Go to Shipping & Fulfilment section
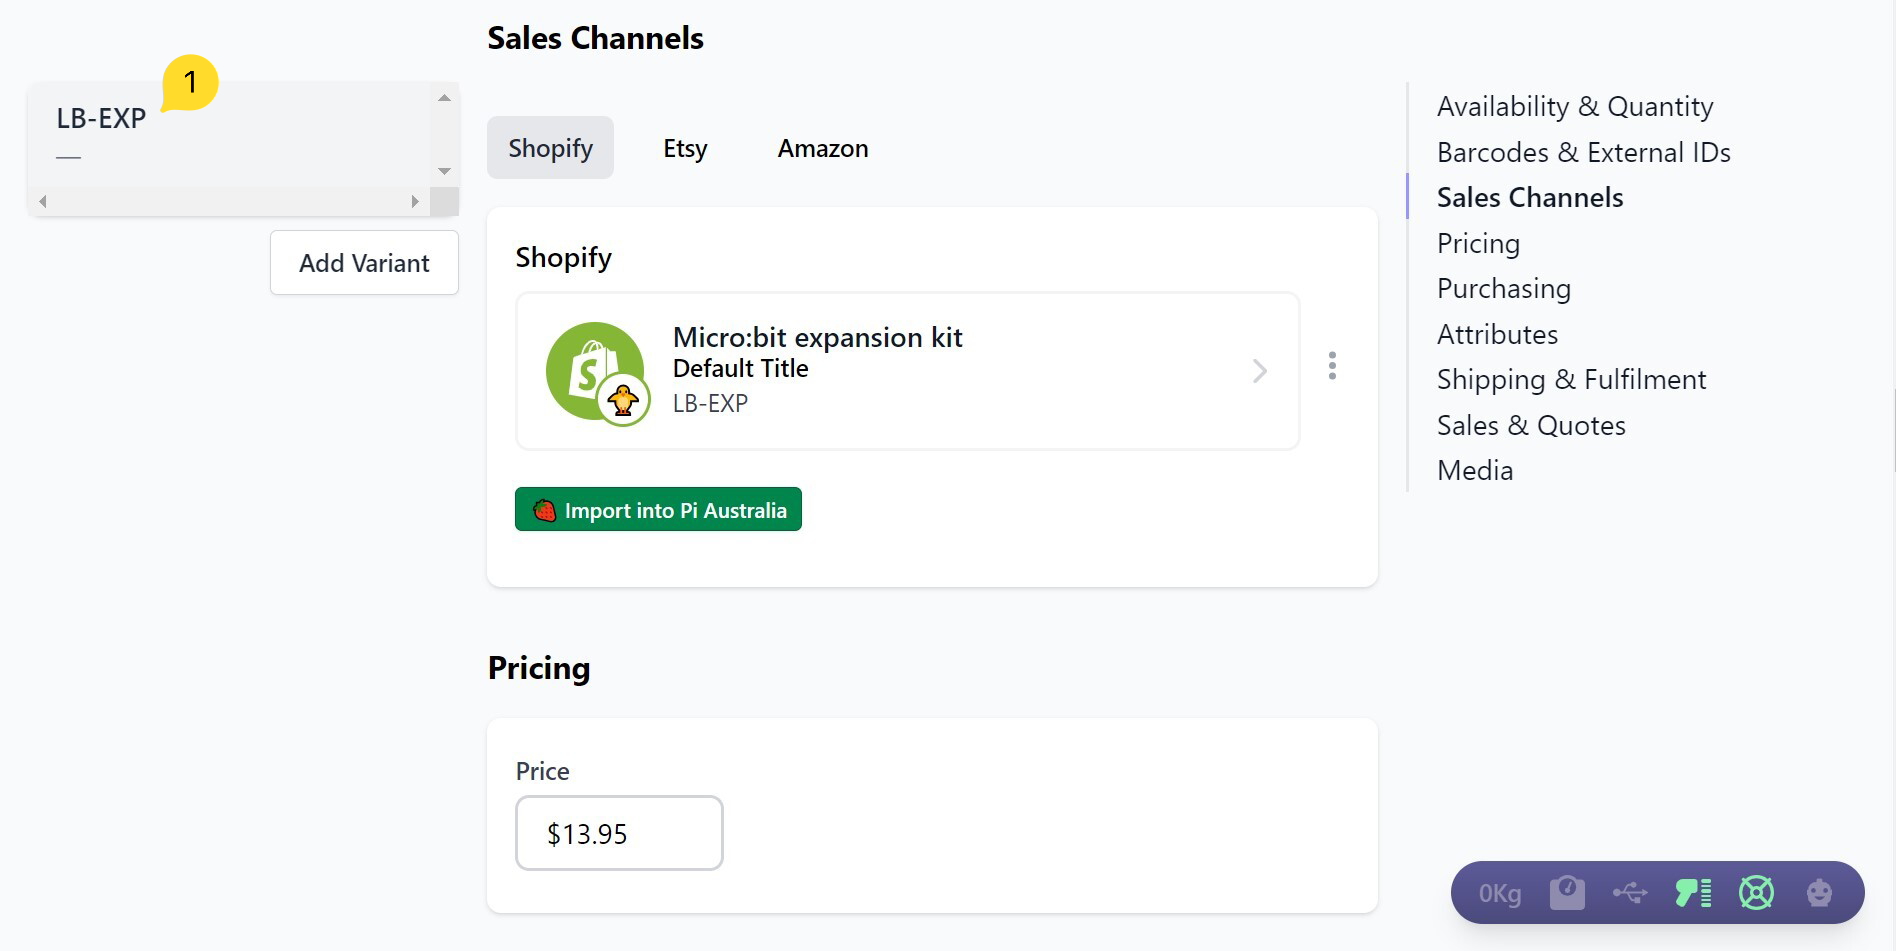 pyautogui.click(x=1571, y=379)
